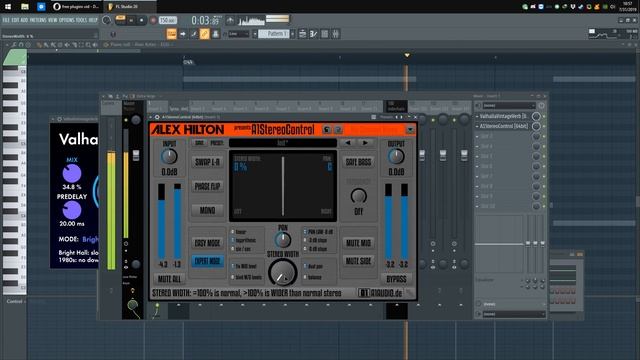This screenshot has width=640, height=360.
Task: Toggle the SWAP L-R button
Action: pyautogui.click(x=207, y=162)
